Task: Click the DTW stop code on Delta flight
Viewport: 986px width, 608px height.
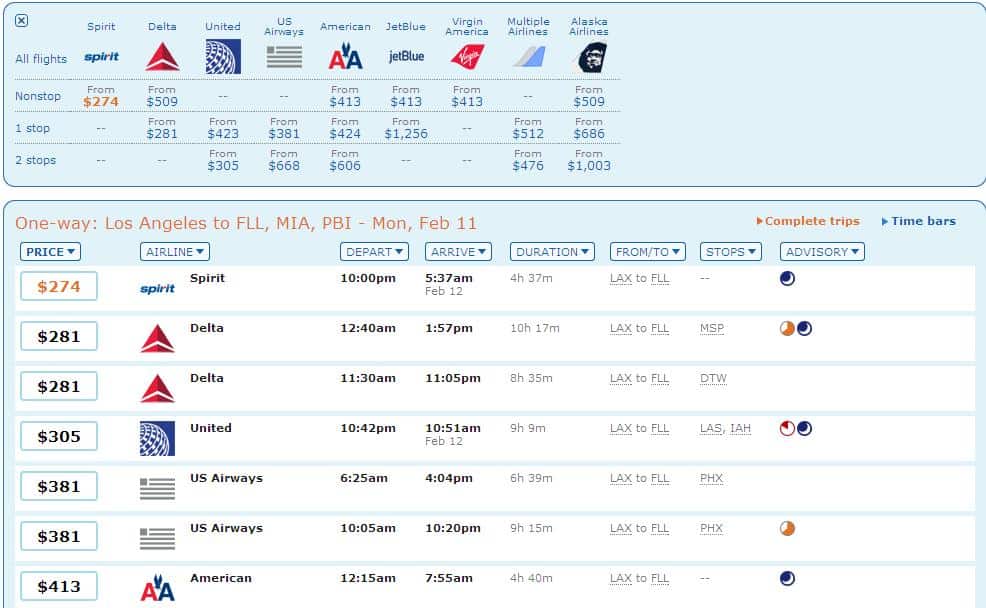Action: click(713, 379)
